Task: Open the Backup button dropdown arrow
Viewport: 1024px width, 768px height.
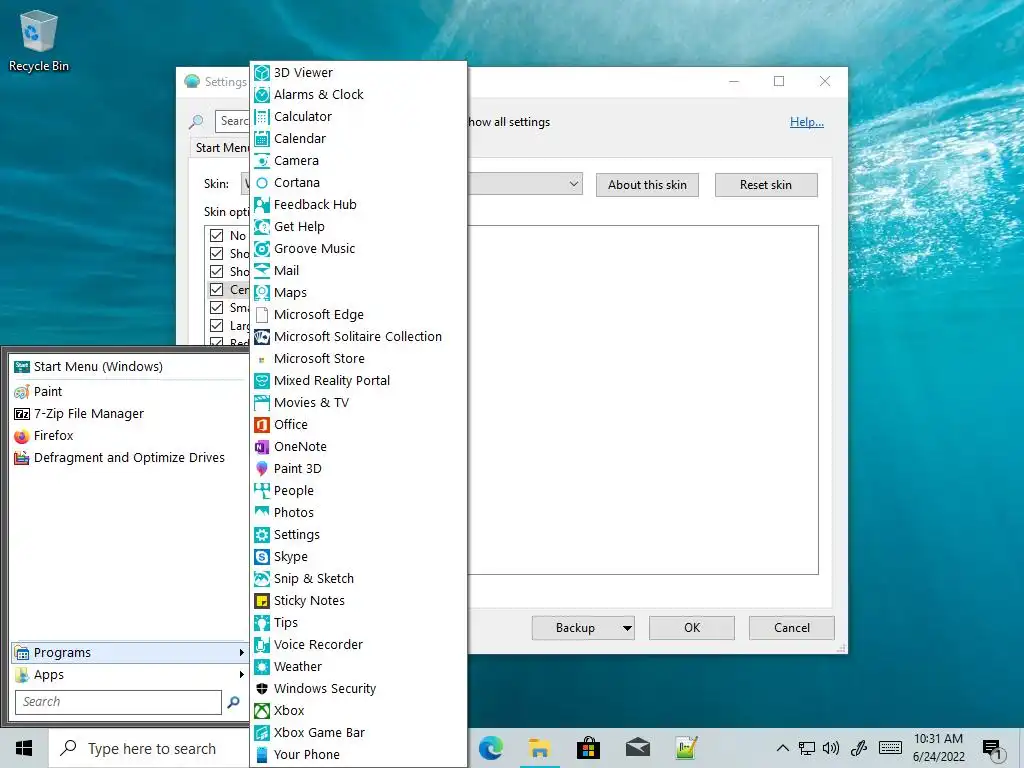Action: (627, 628)
